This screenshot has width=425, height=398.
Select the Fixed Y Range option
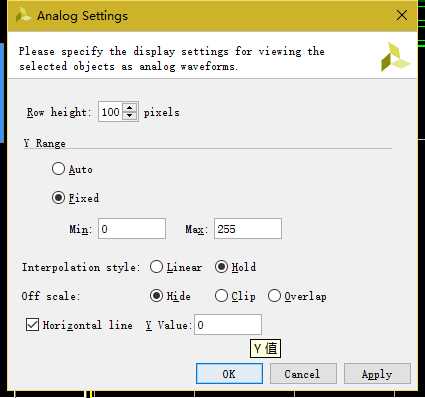(58, 198)
